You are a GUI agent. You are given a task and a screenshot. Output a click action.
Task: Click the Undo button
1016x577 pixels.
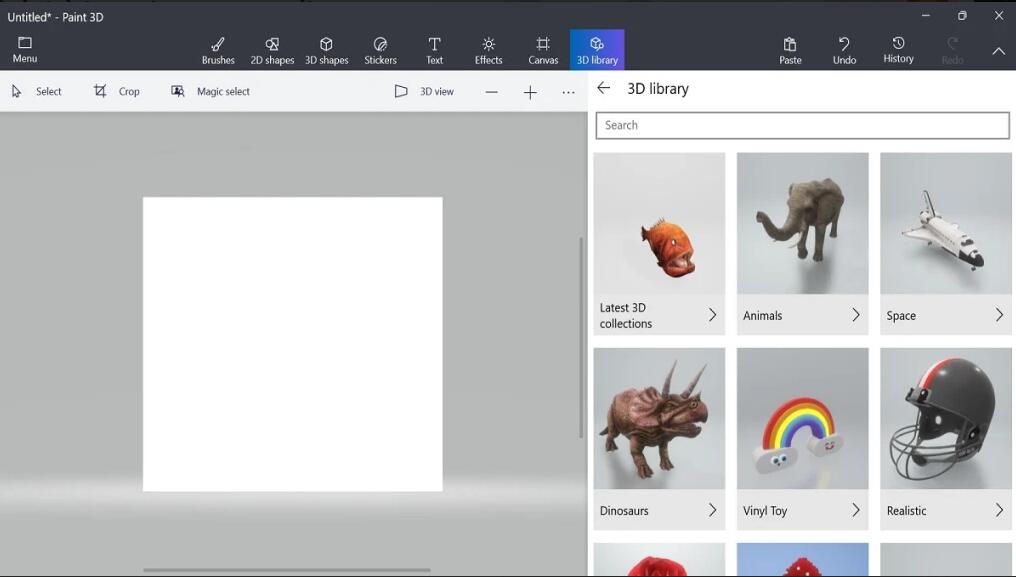pyautogui.click(x=844, y=50)
